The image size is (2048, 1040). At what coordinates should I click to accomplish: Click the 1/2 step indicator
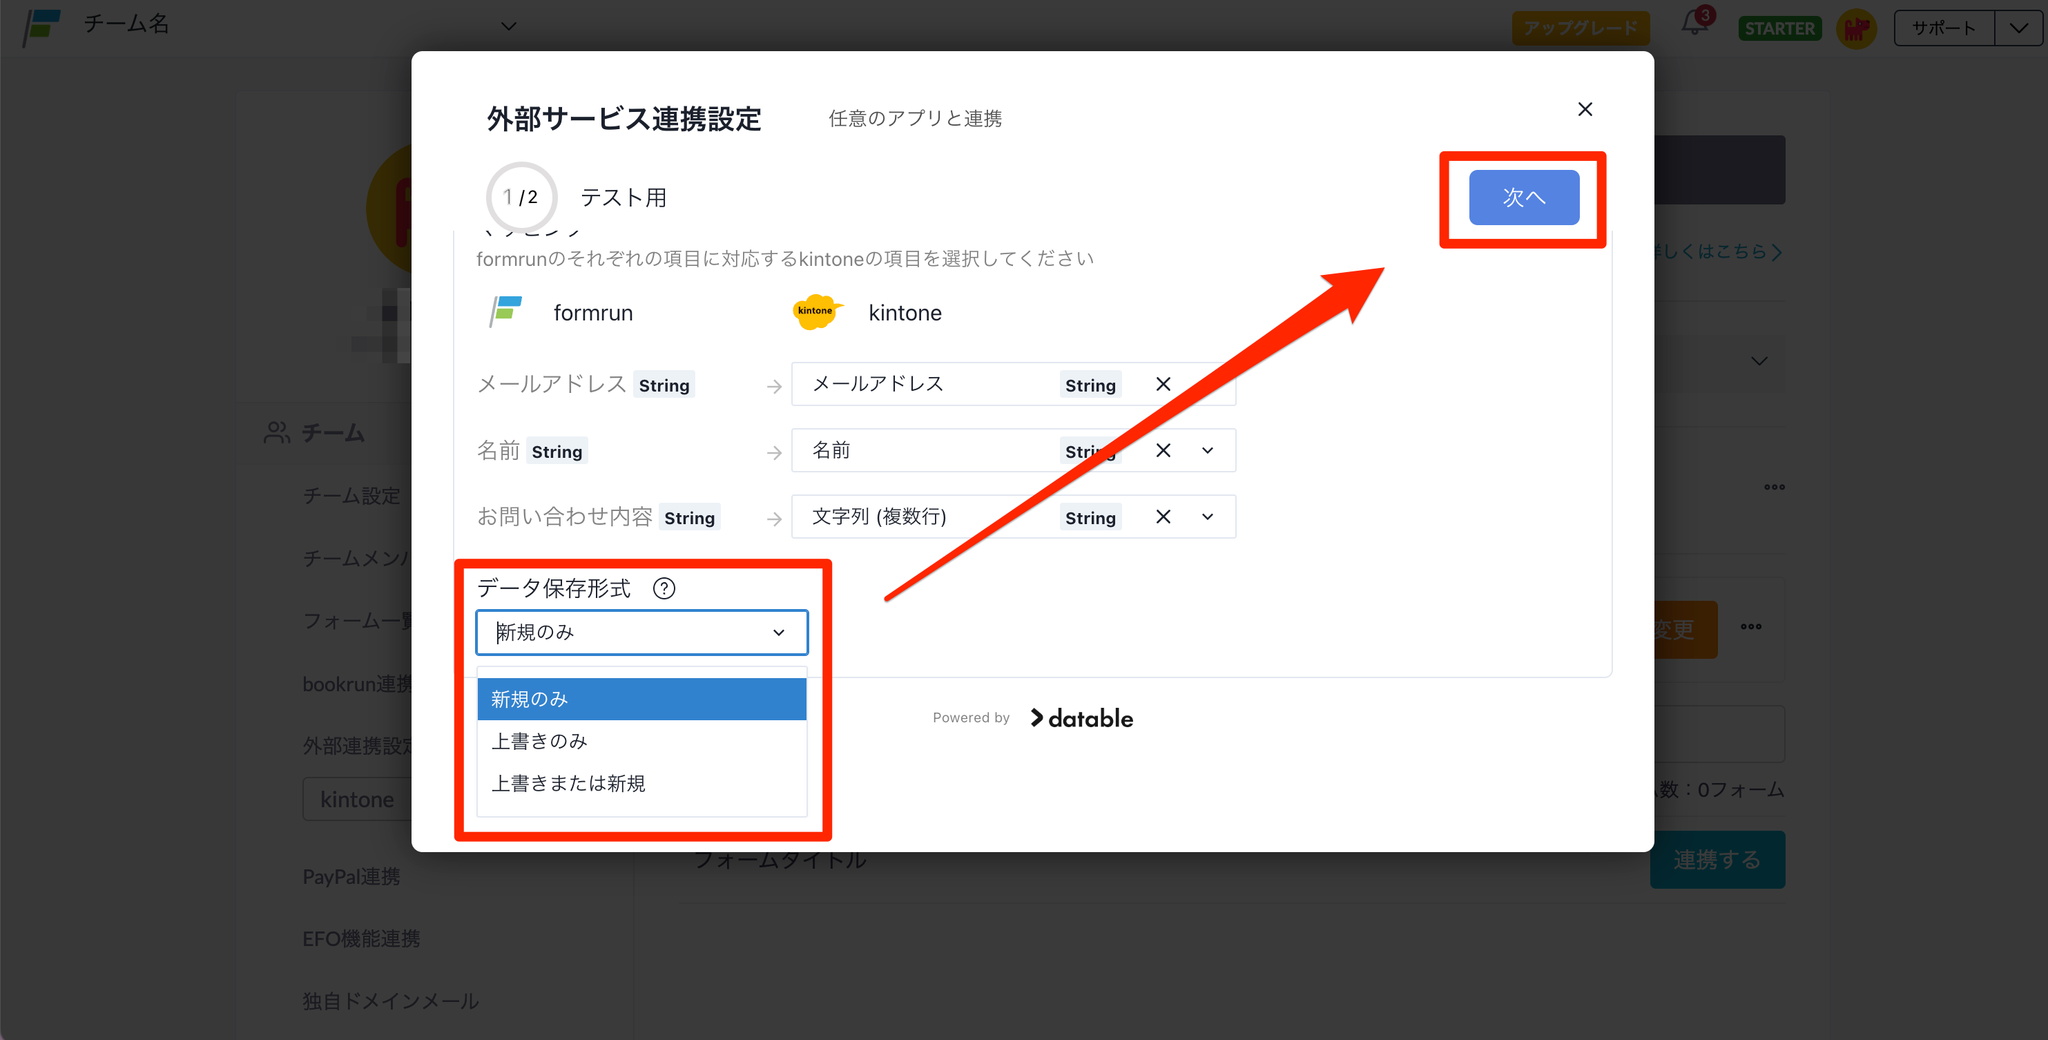521,197
